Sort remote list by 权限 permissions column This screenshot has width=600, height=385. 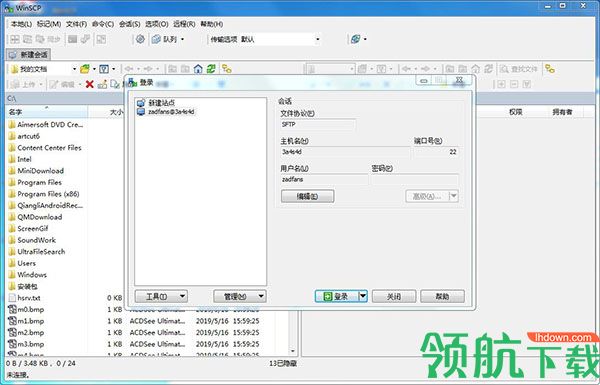click(515, 112)
